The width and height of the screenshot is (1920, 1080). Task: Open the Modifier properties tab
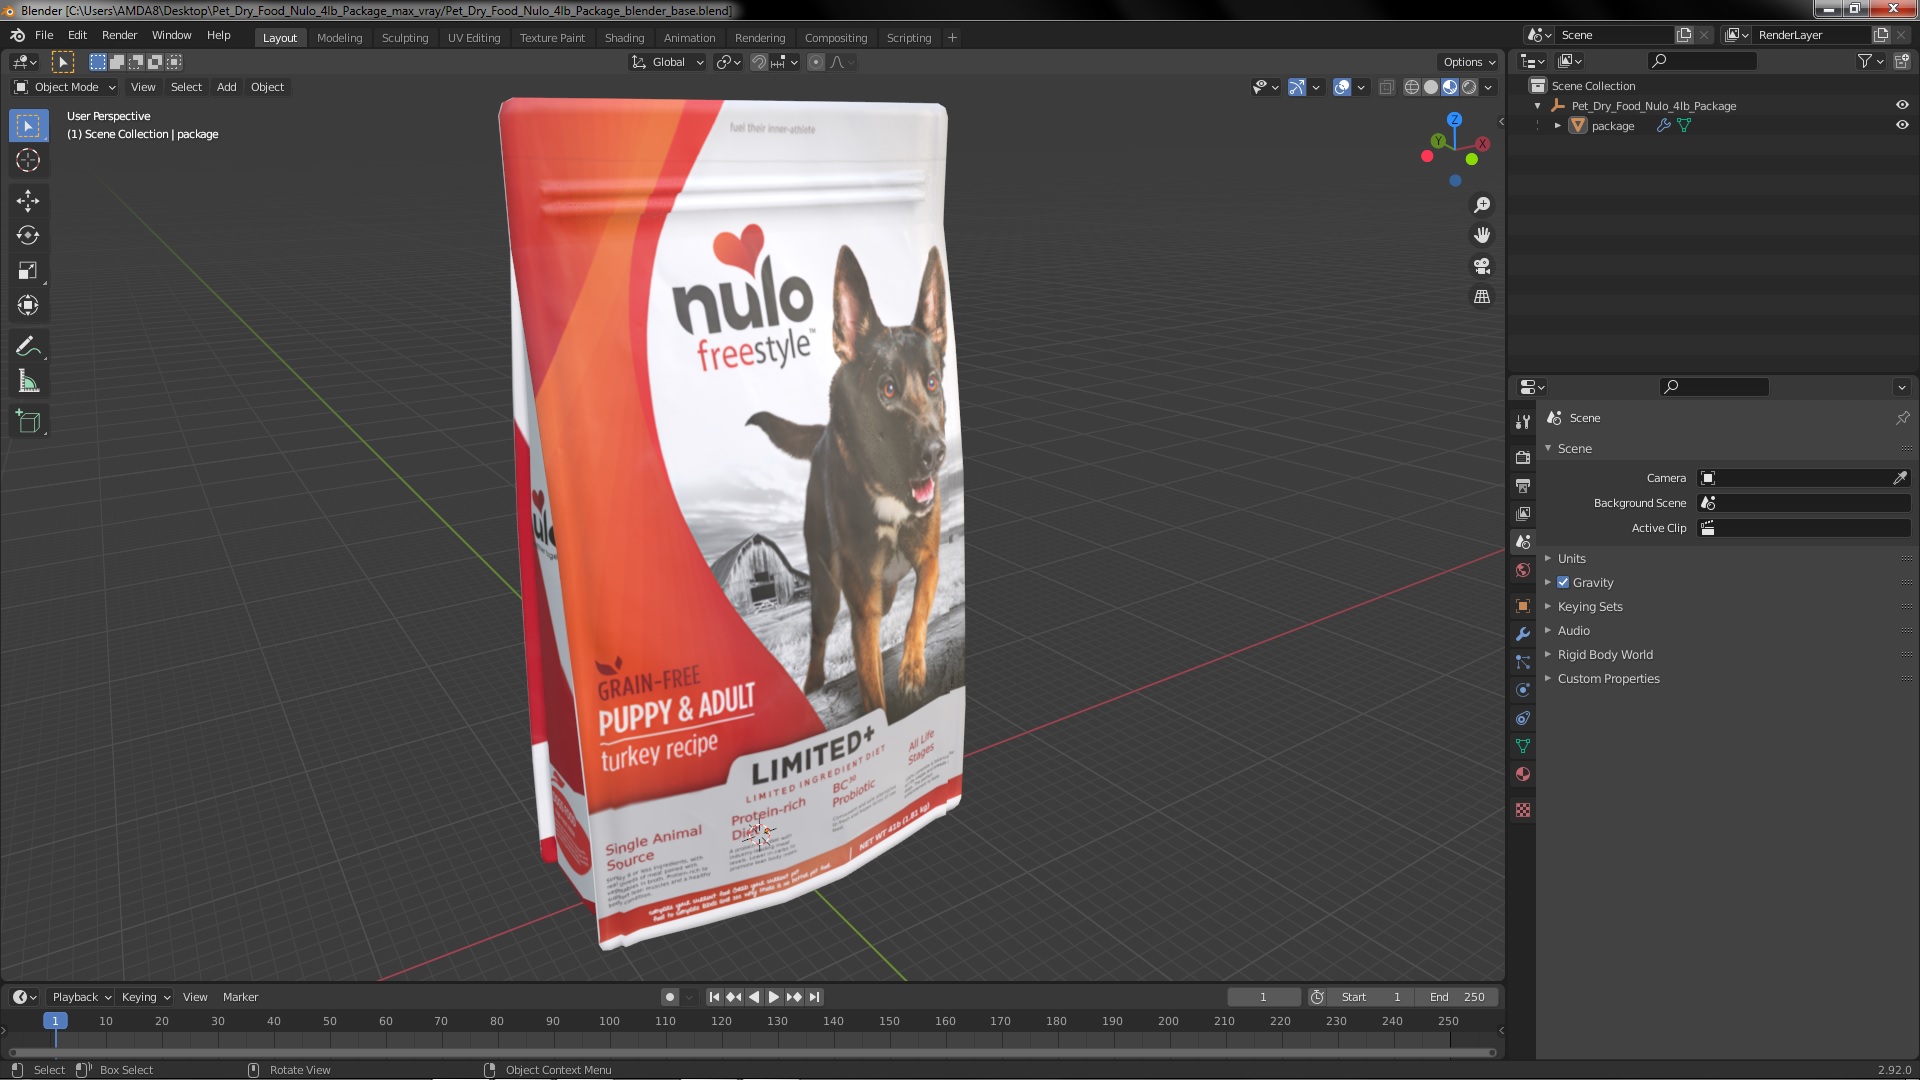click(1522, 634)
